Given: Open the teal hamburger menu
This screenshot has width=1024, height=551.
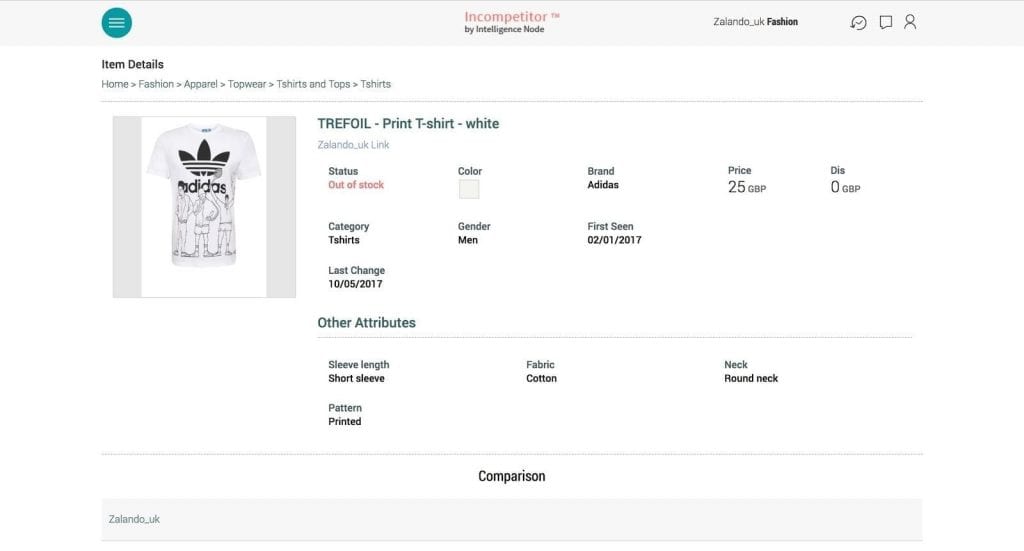Looking at the screenshot, I should point(116,22).
